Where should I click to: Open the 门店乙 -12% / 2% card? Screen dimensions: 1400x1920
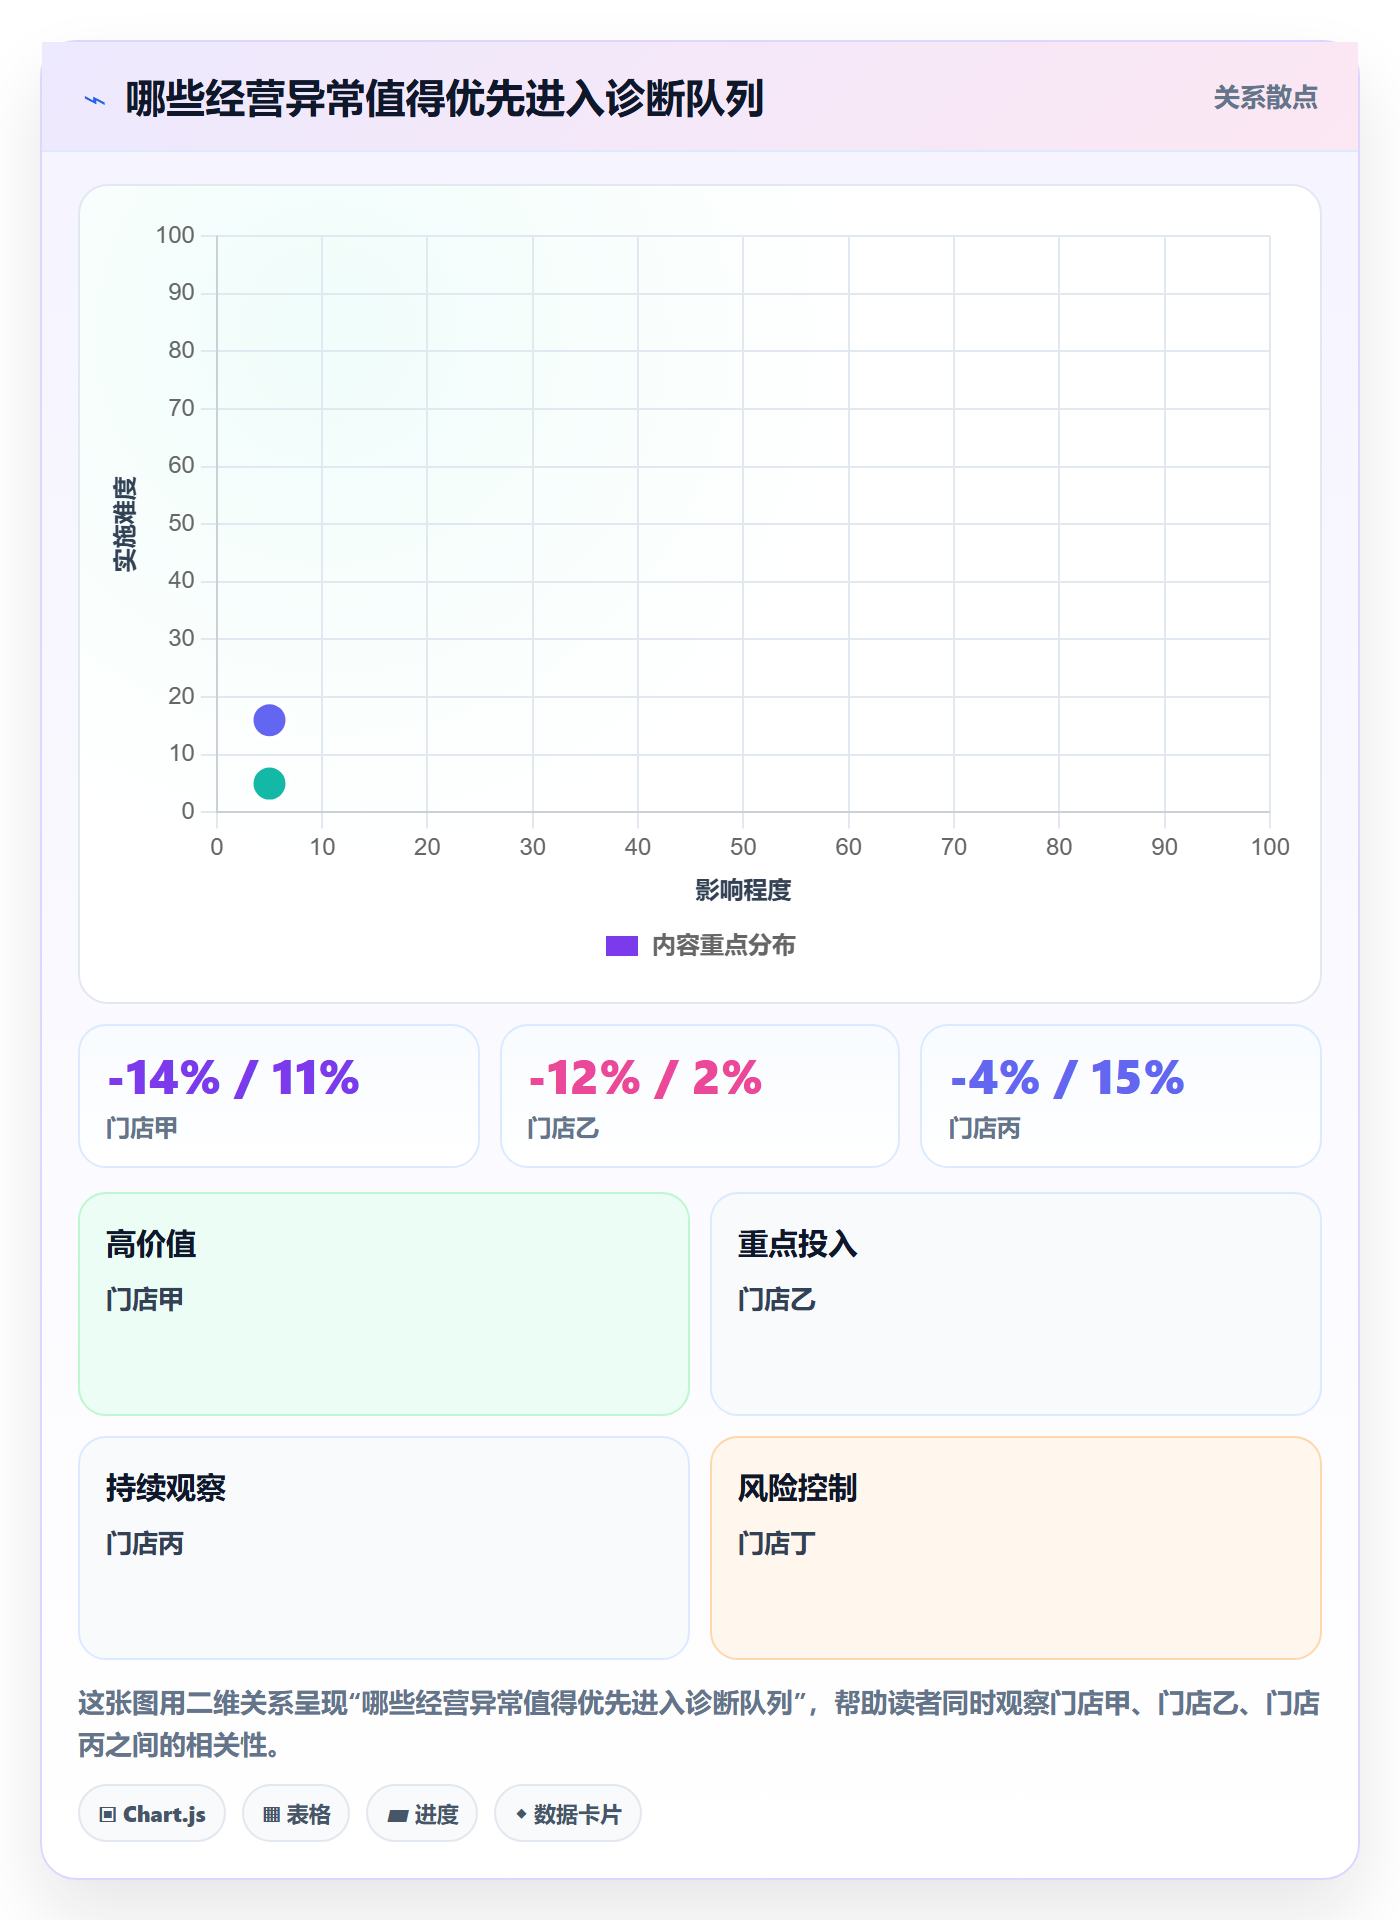click(700, 1096)
